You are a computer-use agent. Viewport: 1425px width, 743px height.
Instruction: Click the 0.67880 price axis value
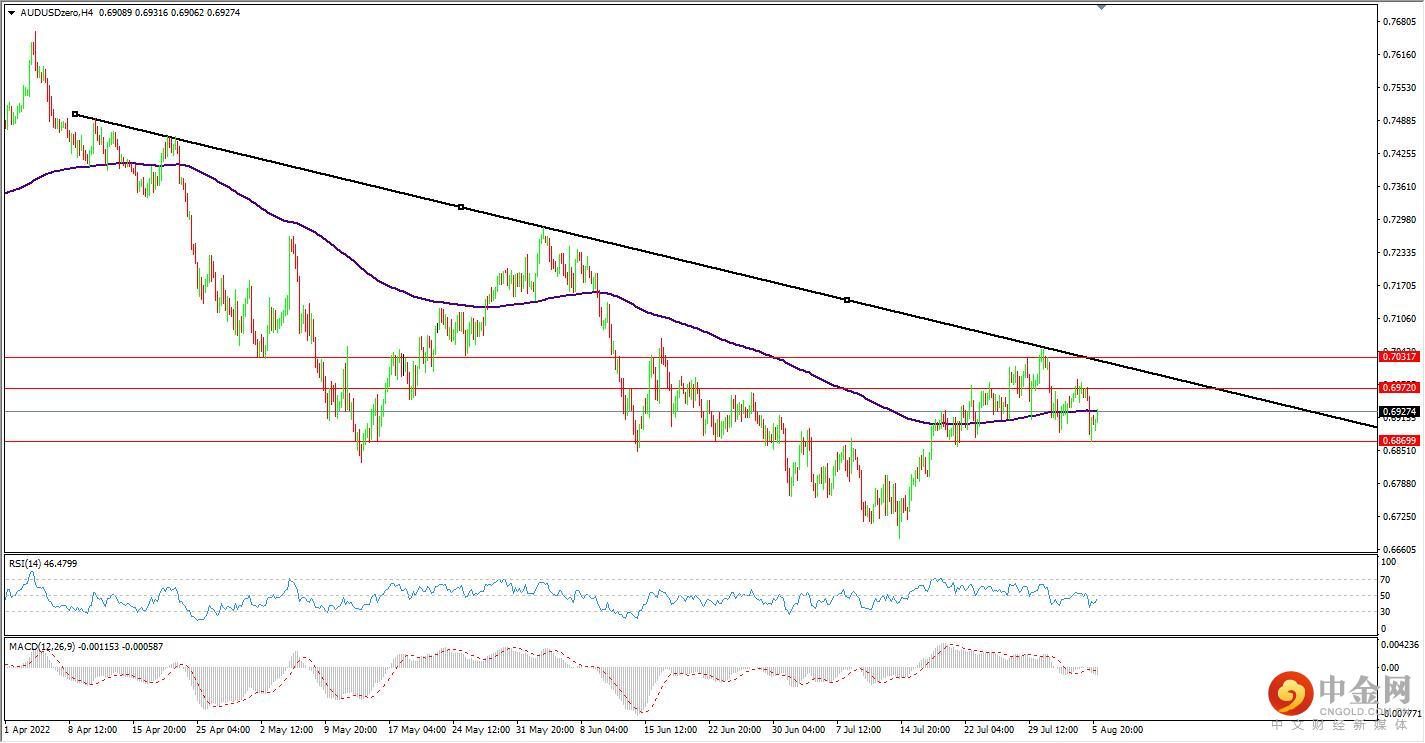click(x=1399, y=484)
